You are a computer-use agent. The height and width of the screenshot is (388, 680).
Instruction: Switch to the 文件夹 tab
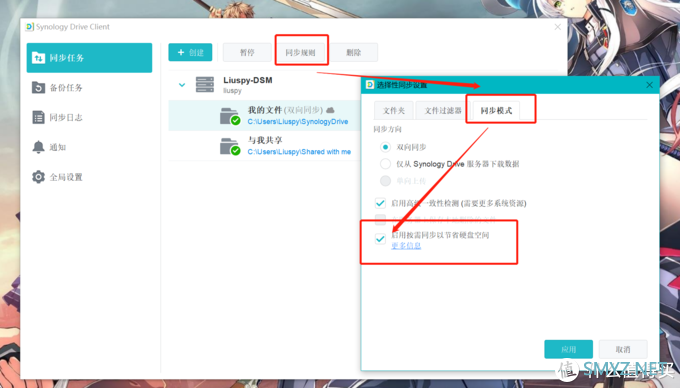(x=394, y=111)
